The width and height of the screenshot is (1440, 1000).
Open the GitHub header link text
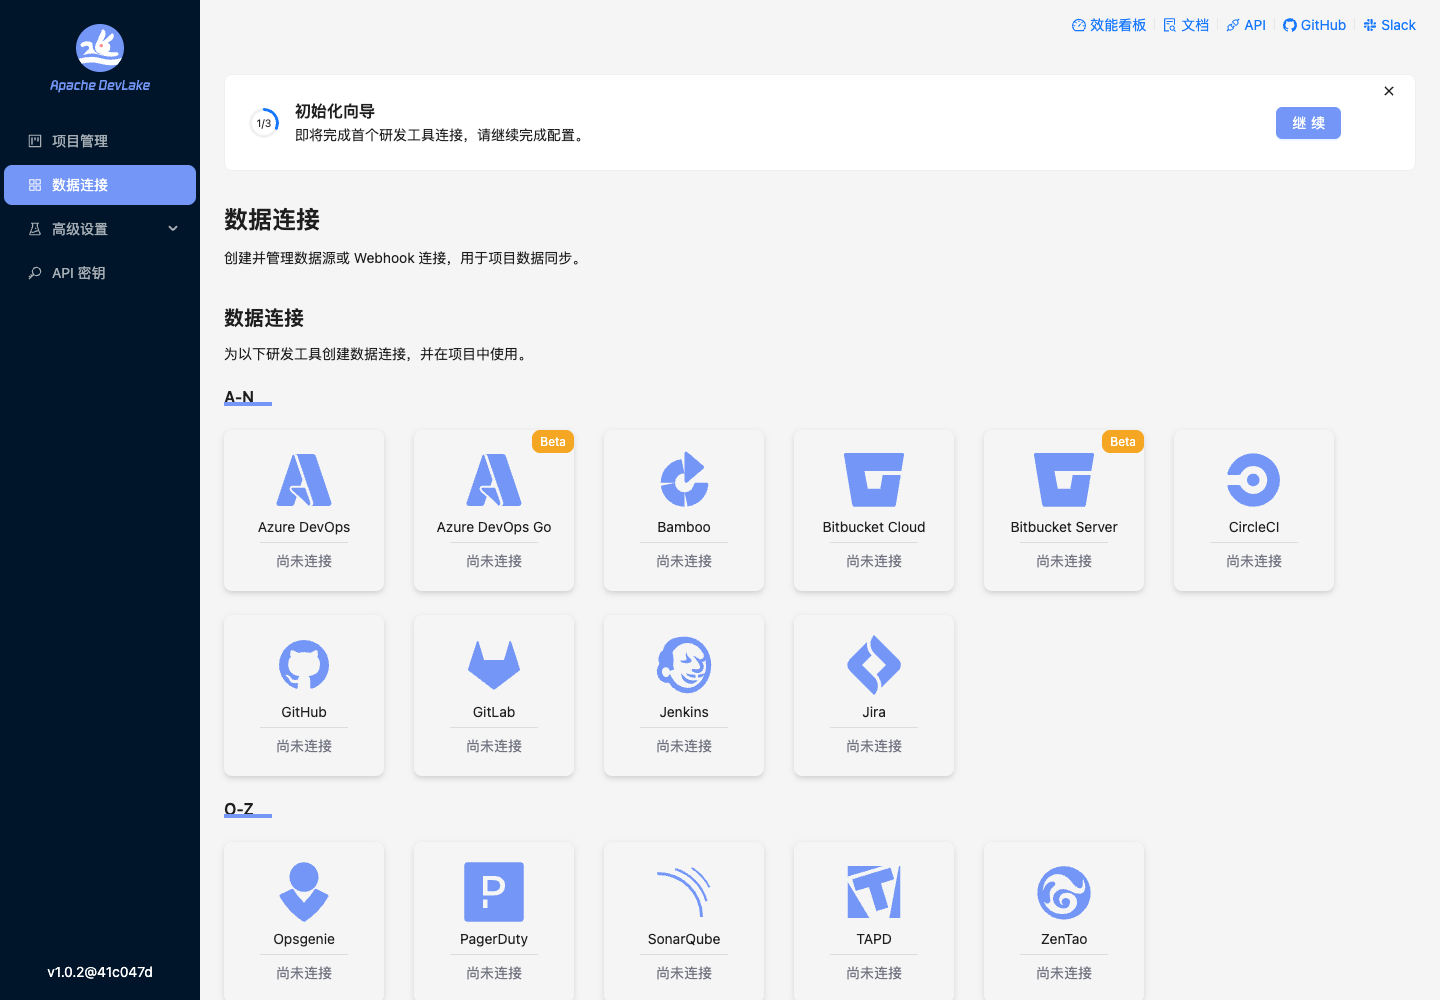[1323, 25]
